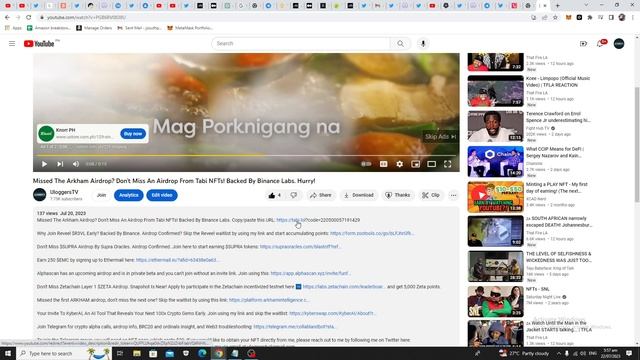Click Buy now on the Knorr ad
640x360 pixels.
point(133,133)
